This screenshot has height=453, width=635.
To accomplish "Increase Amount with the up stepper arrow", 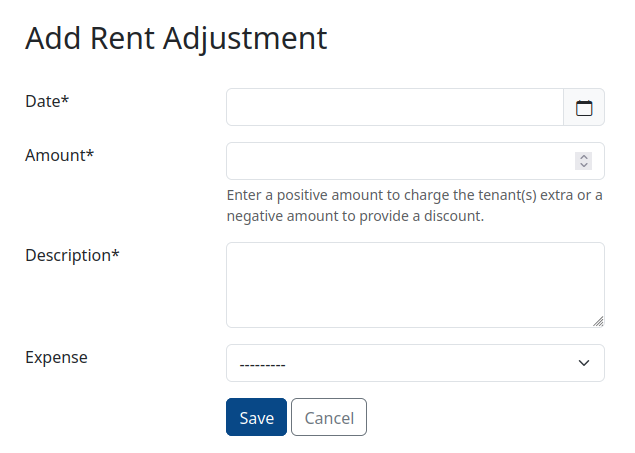I will [x=584, y=157].
